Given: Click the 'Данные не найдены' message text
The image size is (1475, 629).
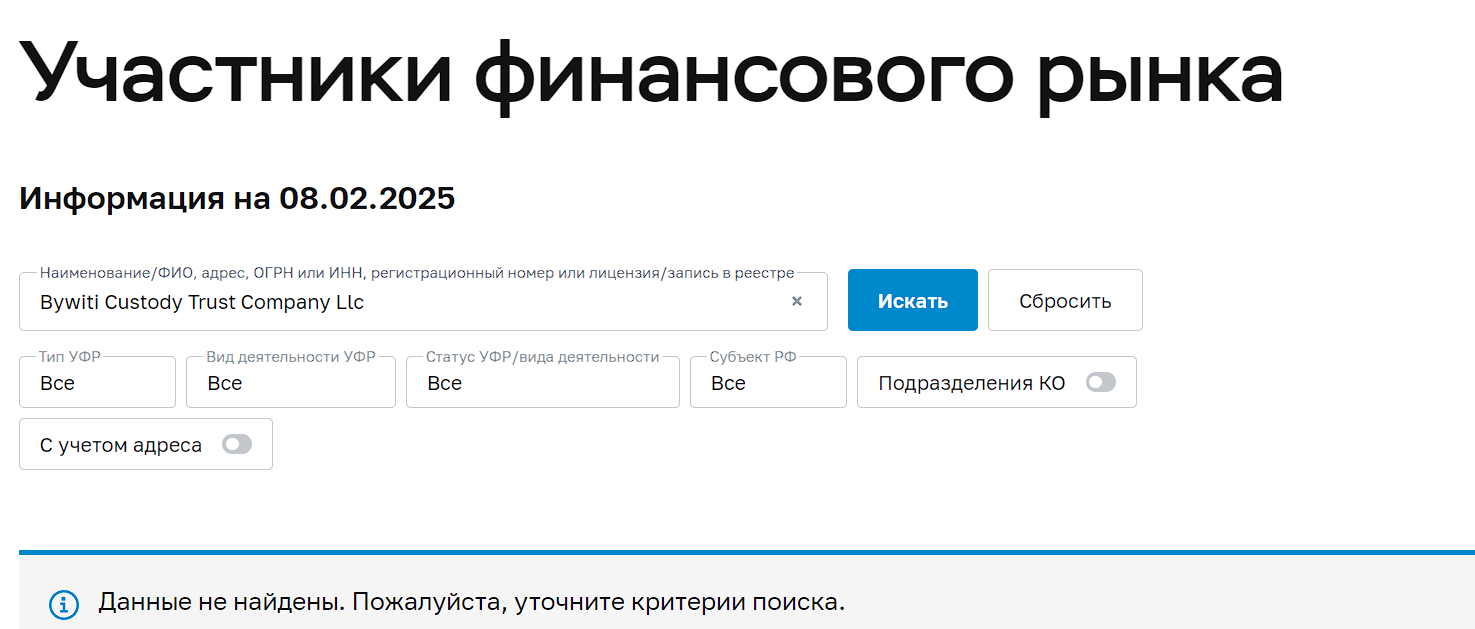Looking at the screenshot, I should point(471,603).
